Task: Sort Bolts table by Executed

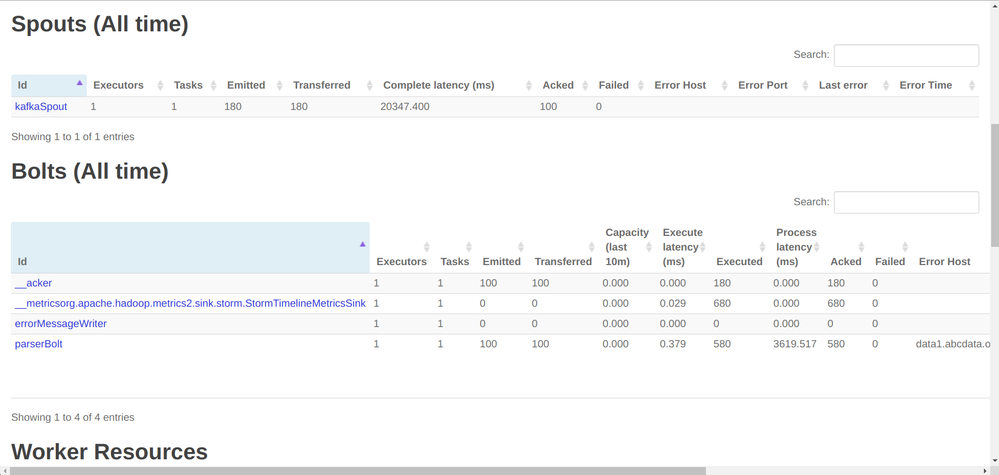Action: (740, 248)
